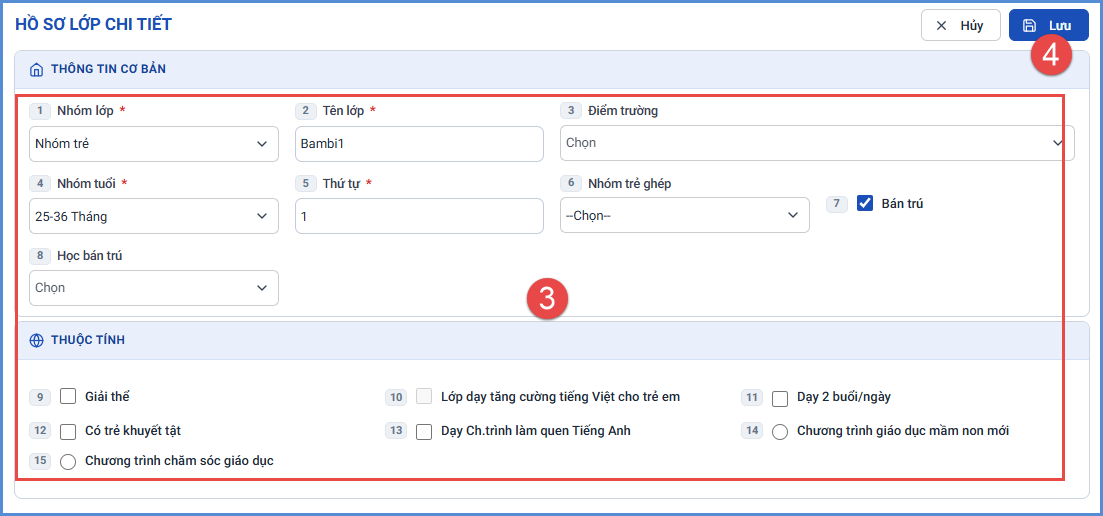The image size is (1103, 516).
Task: Click the Nhóm lớp field label
Action: click(x=87, y=110)
